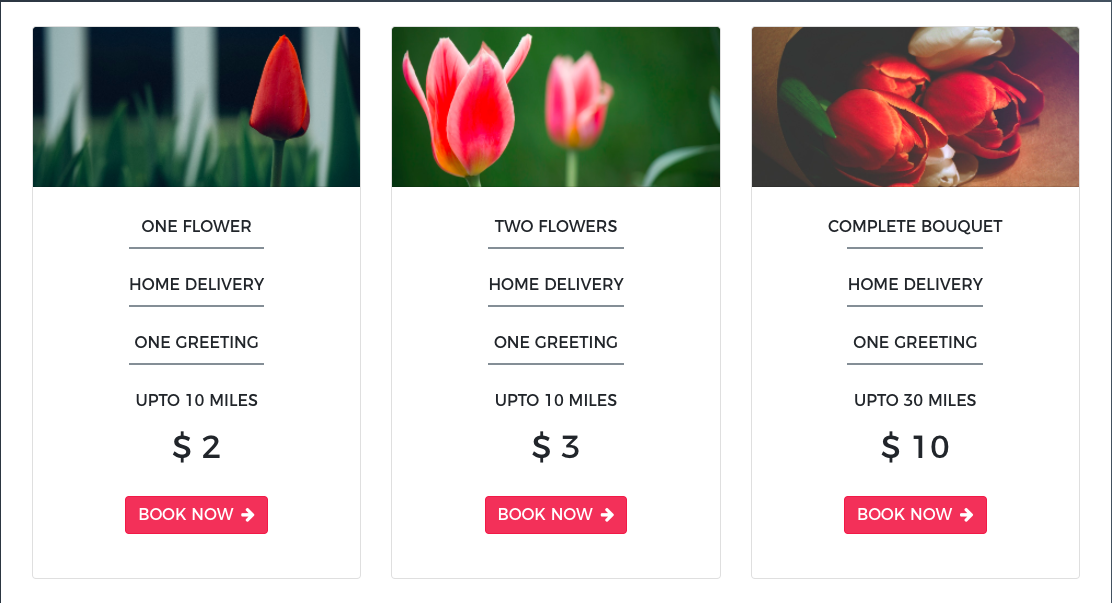The image size is (1112, 603).
Task: Select the single red tulip image
Action: (x=196, y=106)
